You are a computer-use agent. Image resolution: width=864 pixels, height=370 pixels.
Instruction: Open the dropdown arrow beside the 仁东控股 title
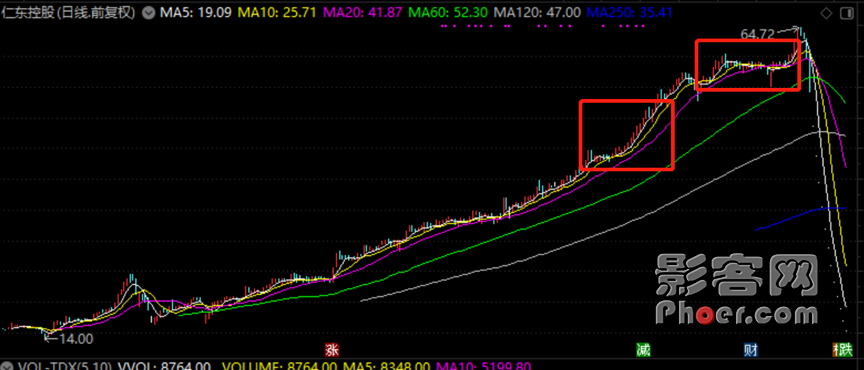148,13
